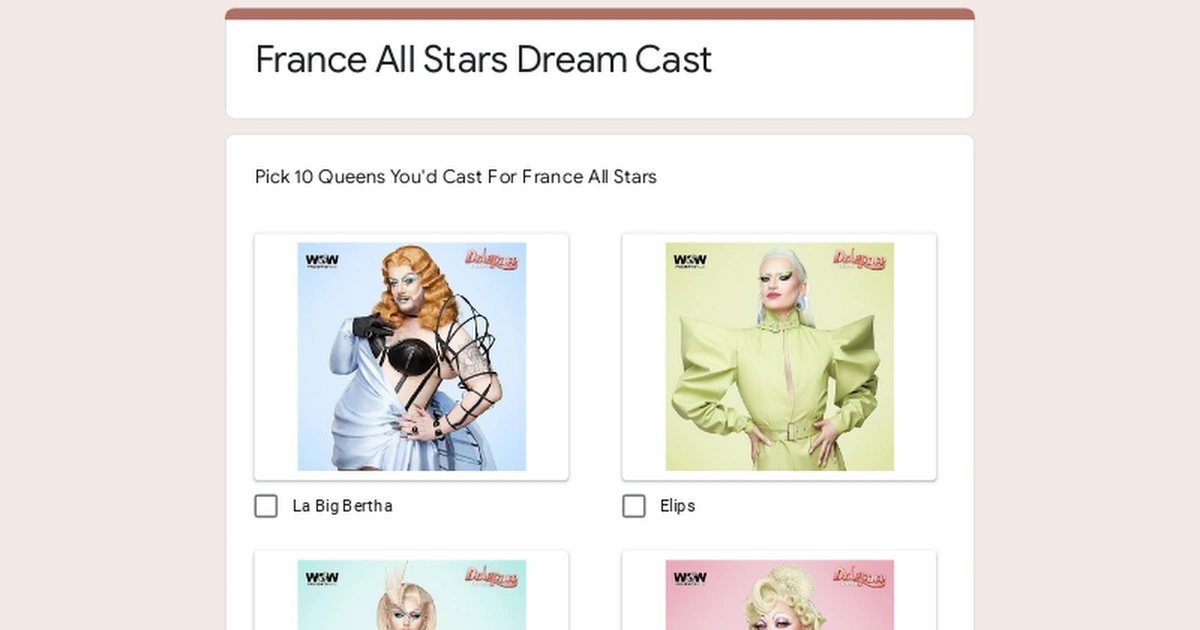The height and width of the screenshot is (630, 1200).
Task: Open the pink photo with blonde curls
Action: 779,600
